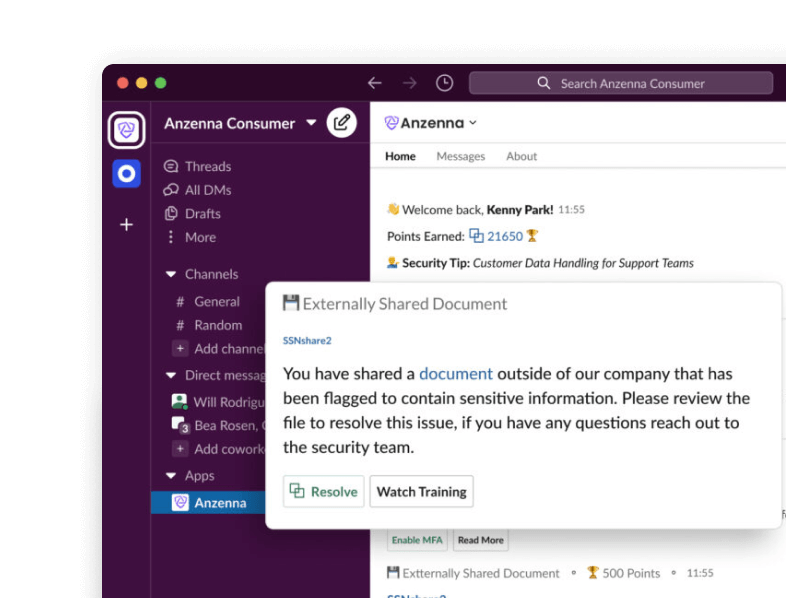Click the Watch Training button
Viewport: 786px width, 598px height.
pos(421,492)
